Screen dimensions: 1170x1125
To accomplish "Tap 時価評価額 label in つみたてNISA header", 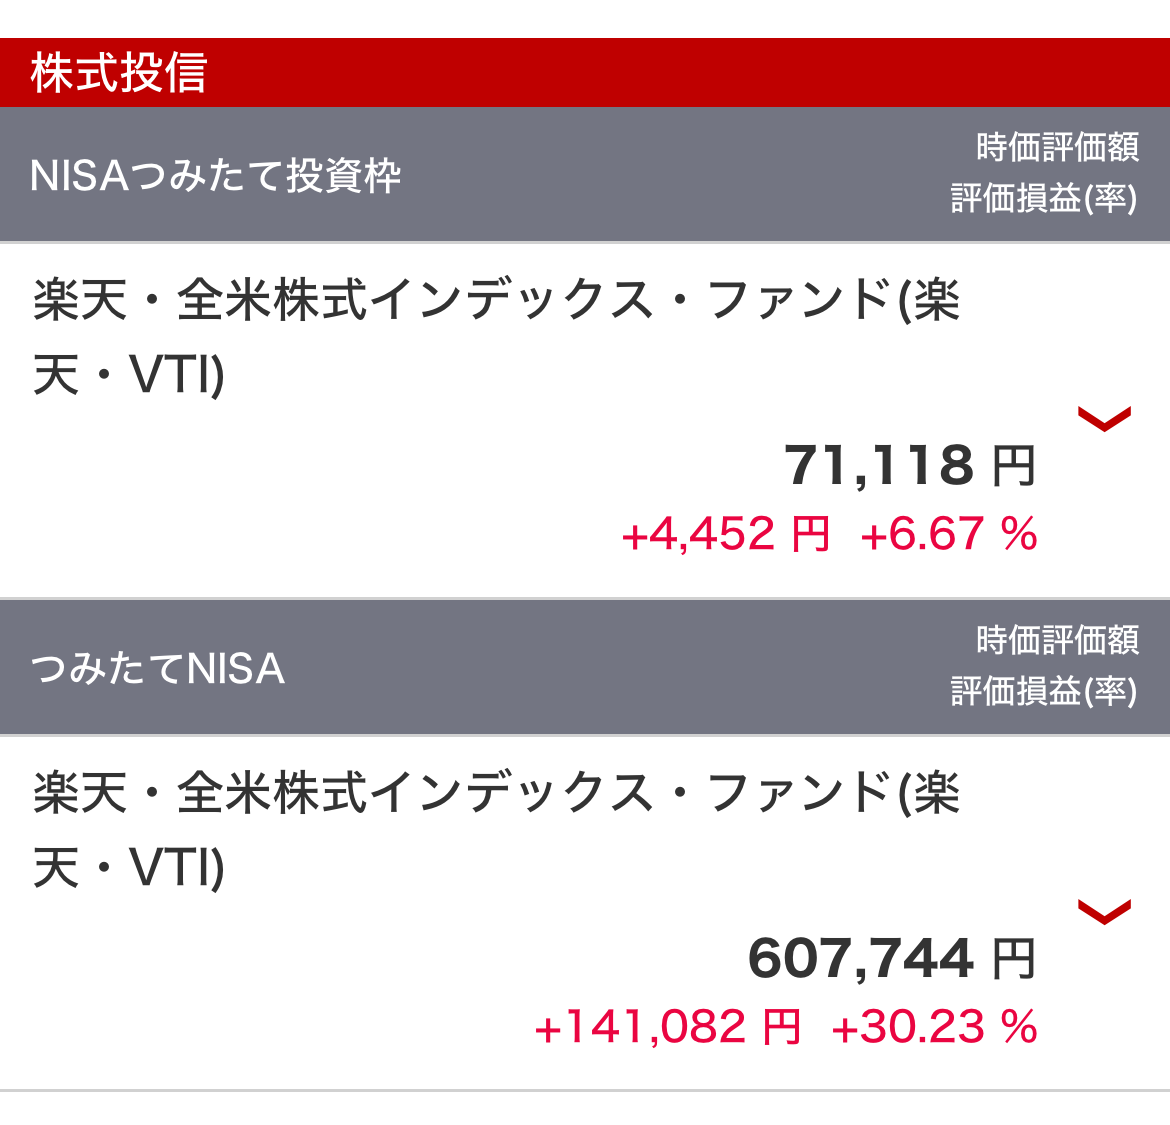I will tap(1057, 640).
